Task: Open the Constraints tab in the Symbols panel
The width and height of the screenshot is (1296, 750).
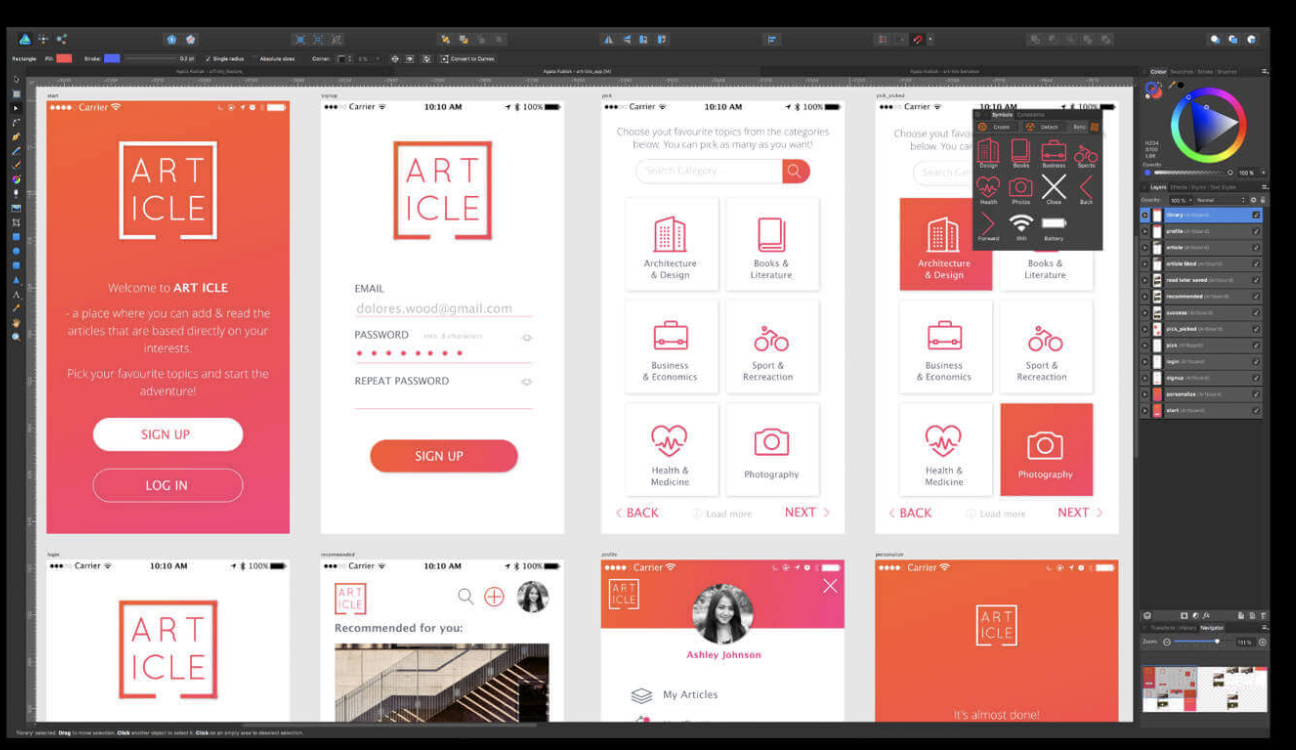Action: (1032, 115)
